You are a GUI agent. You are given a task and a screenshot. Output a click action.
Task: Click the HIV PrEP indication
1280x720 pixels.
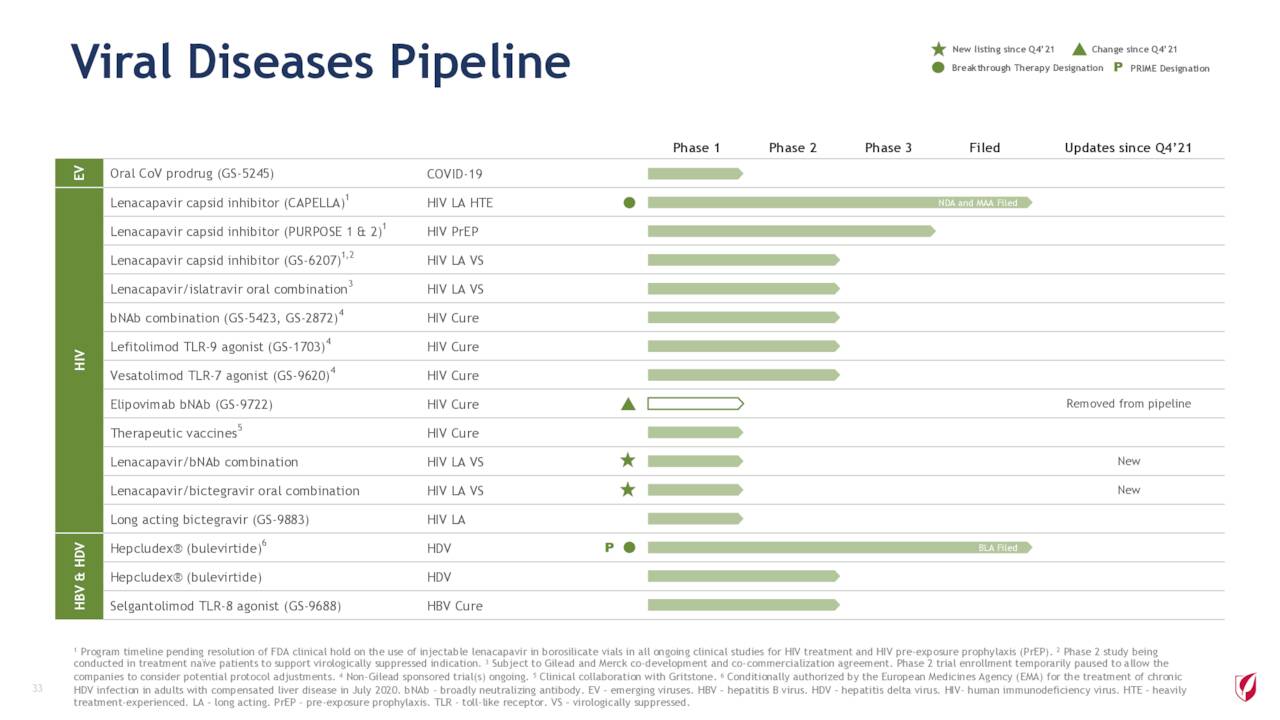point(453,232)
